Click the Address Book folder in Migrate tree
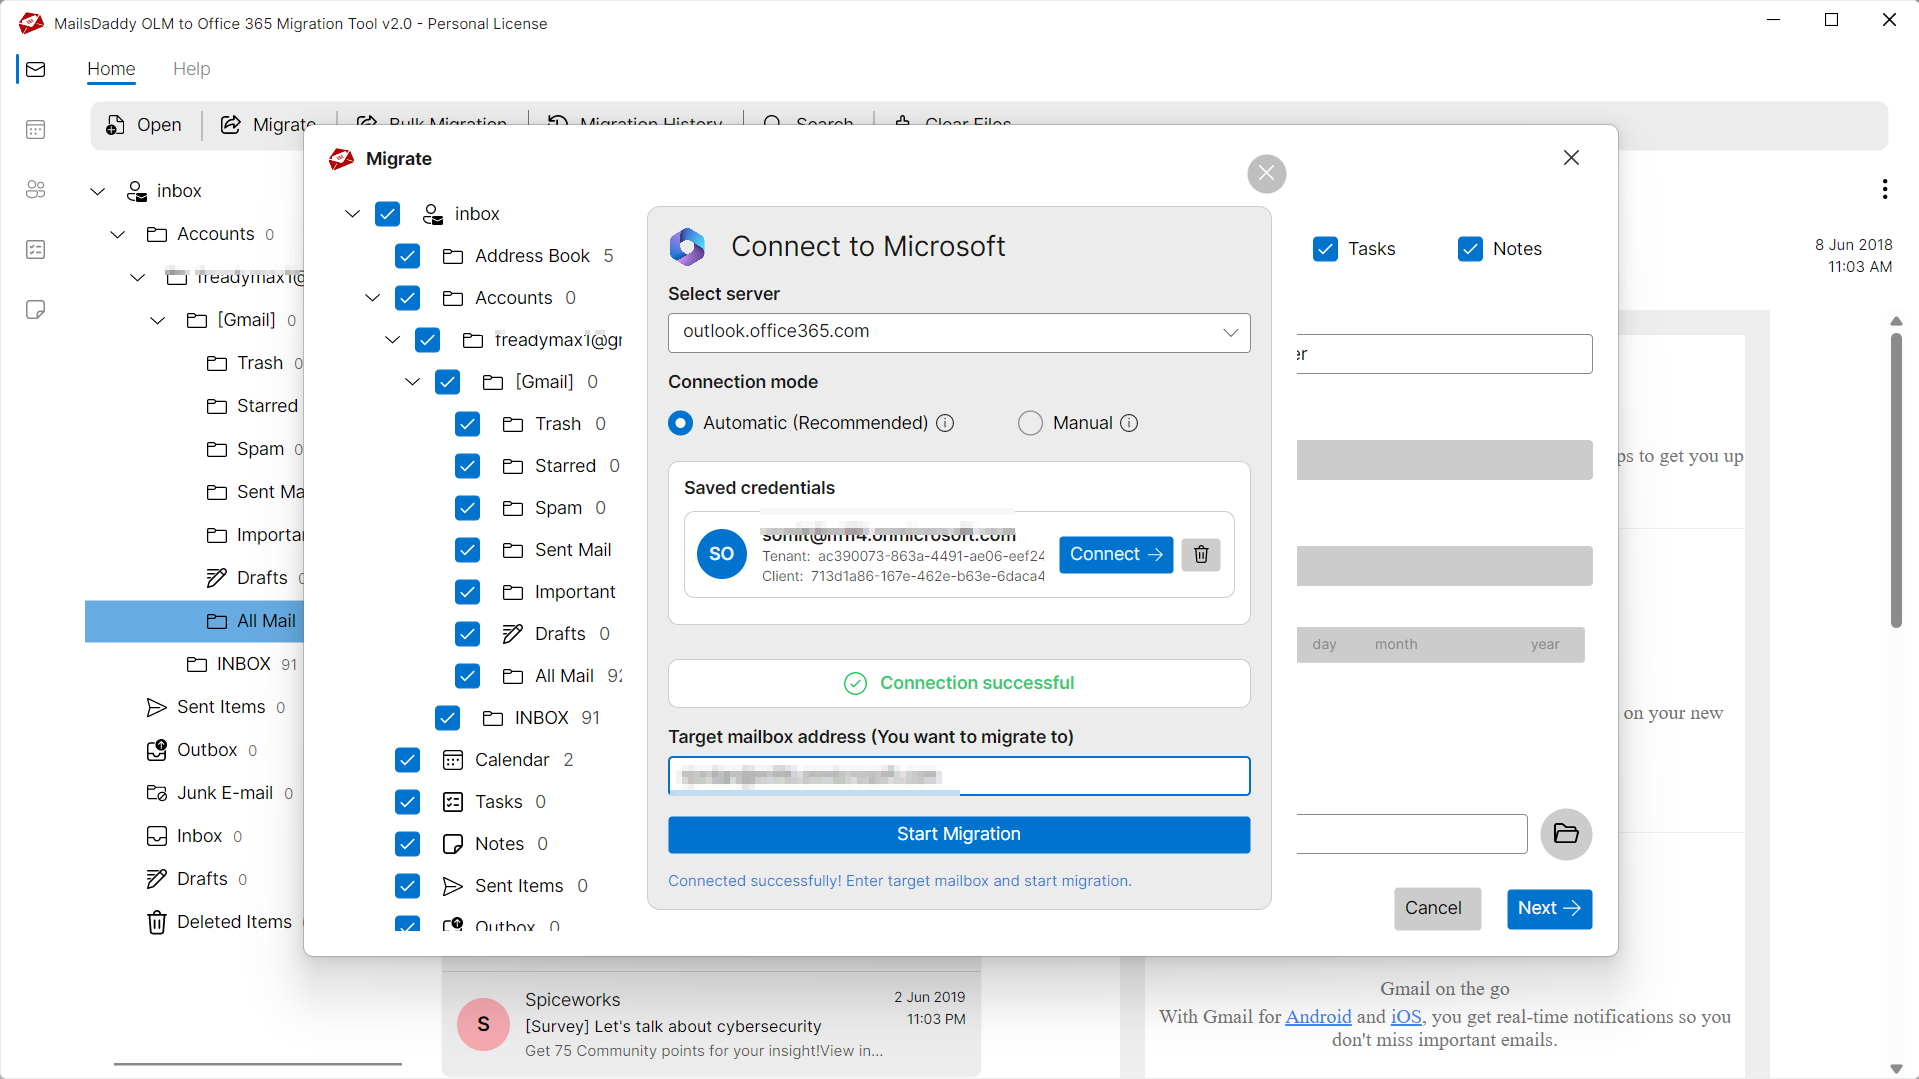 532,256
